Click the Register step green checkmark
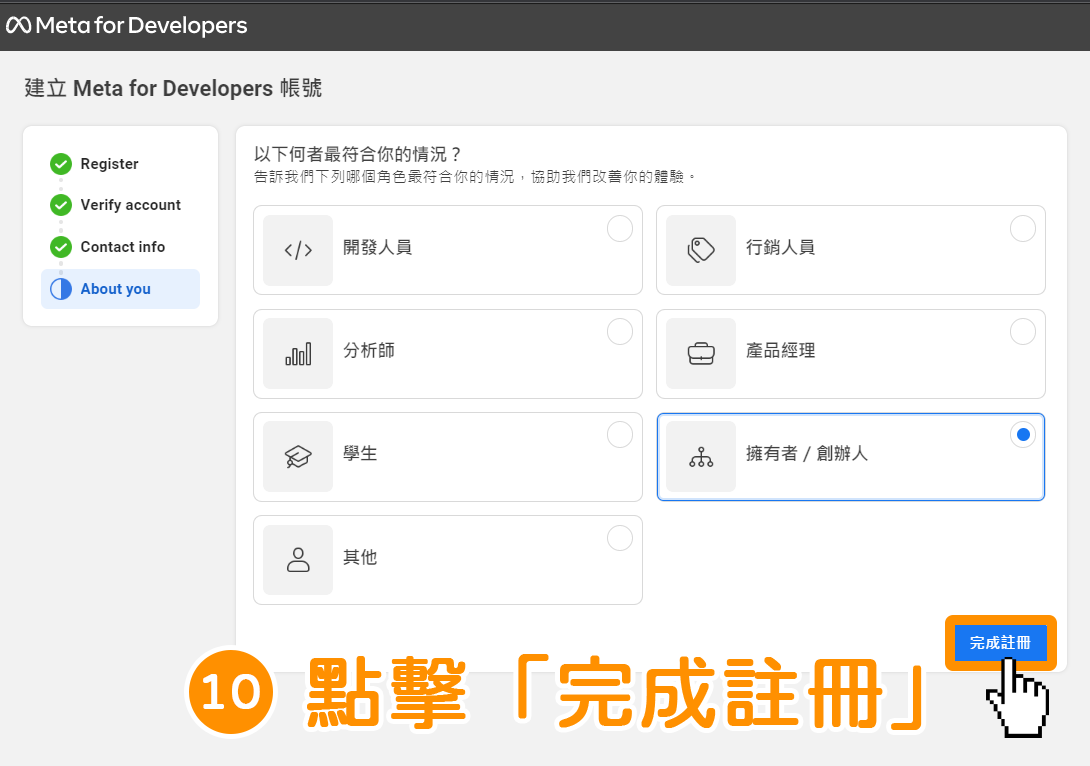The height and width of the screenshot is (766, 1090). click(x=61, y=164)
